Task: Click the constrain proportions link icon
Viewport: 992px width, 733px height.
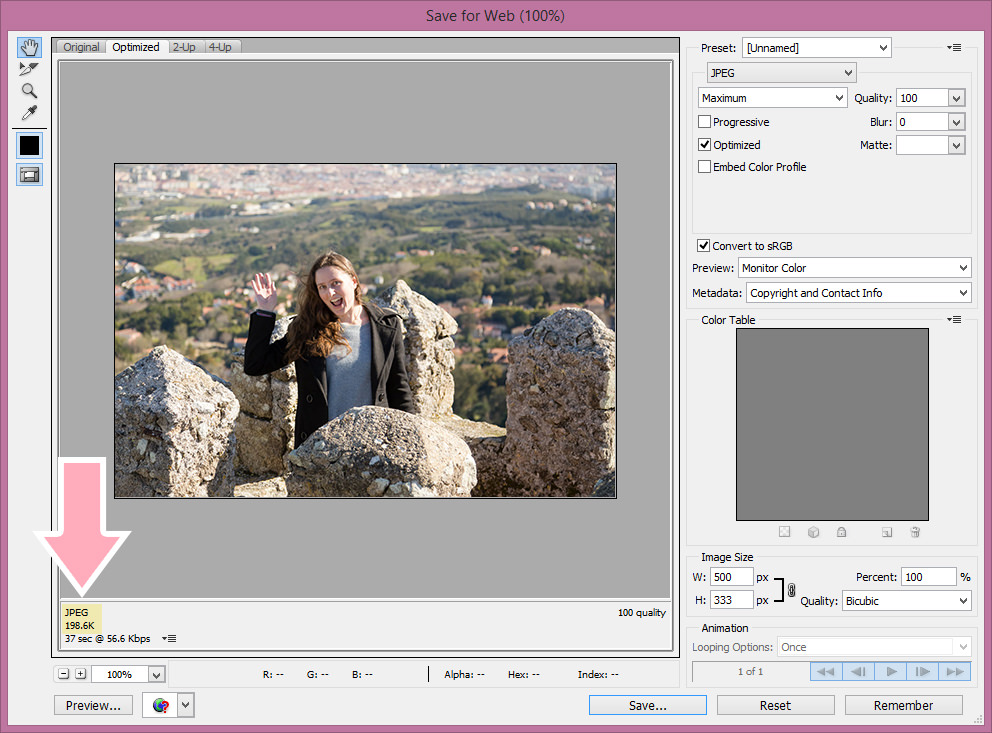Action: (792, 590)
